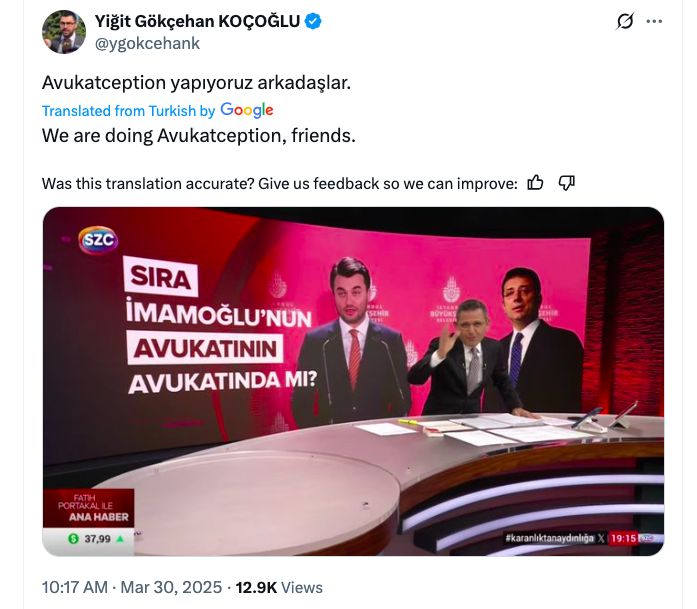The image size is (697, 609).
Task: Give thumbs down to translation
Action: (566, 183)
